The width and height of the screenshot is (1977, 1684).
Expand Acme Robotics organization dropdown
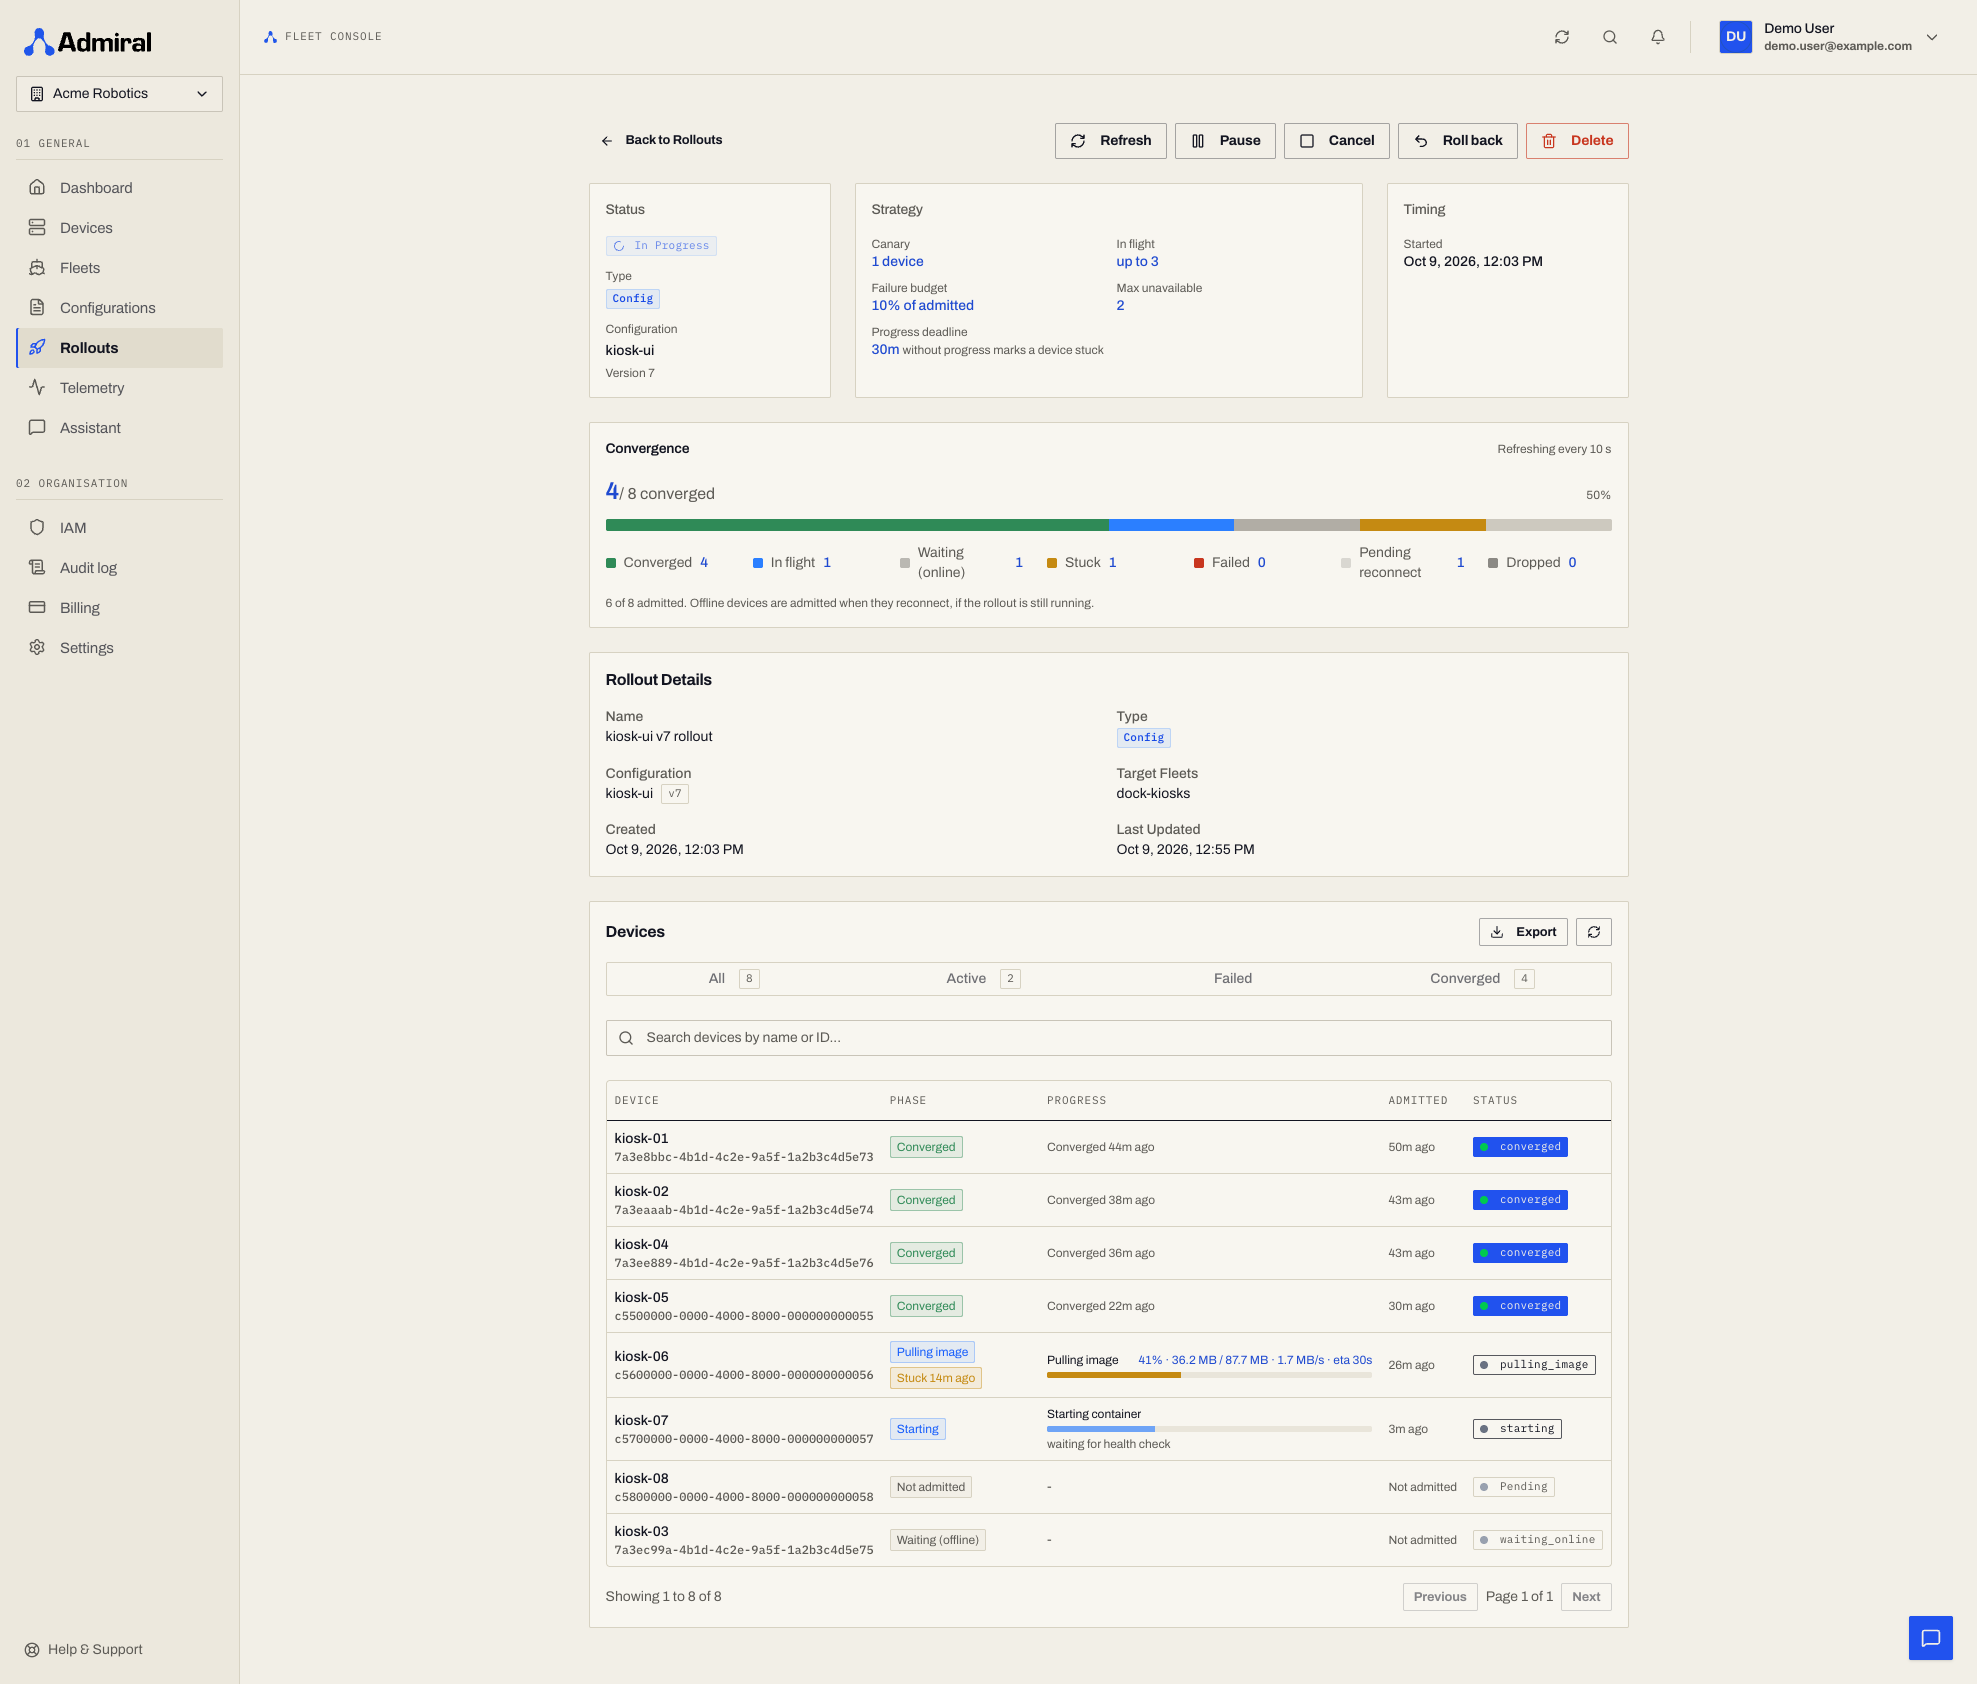[x=119, y=94]
